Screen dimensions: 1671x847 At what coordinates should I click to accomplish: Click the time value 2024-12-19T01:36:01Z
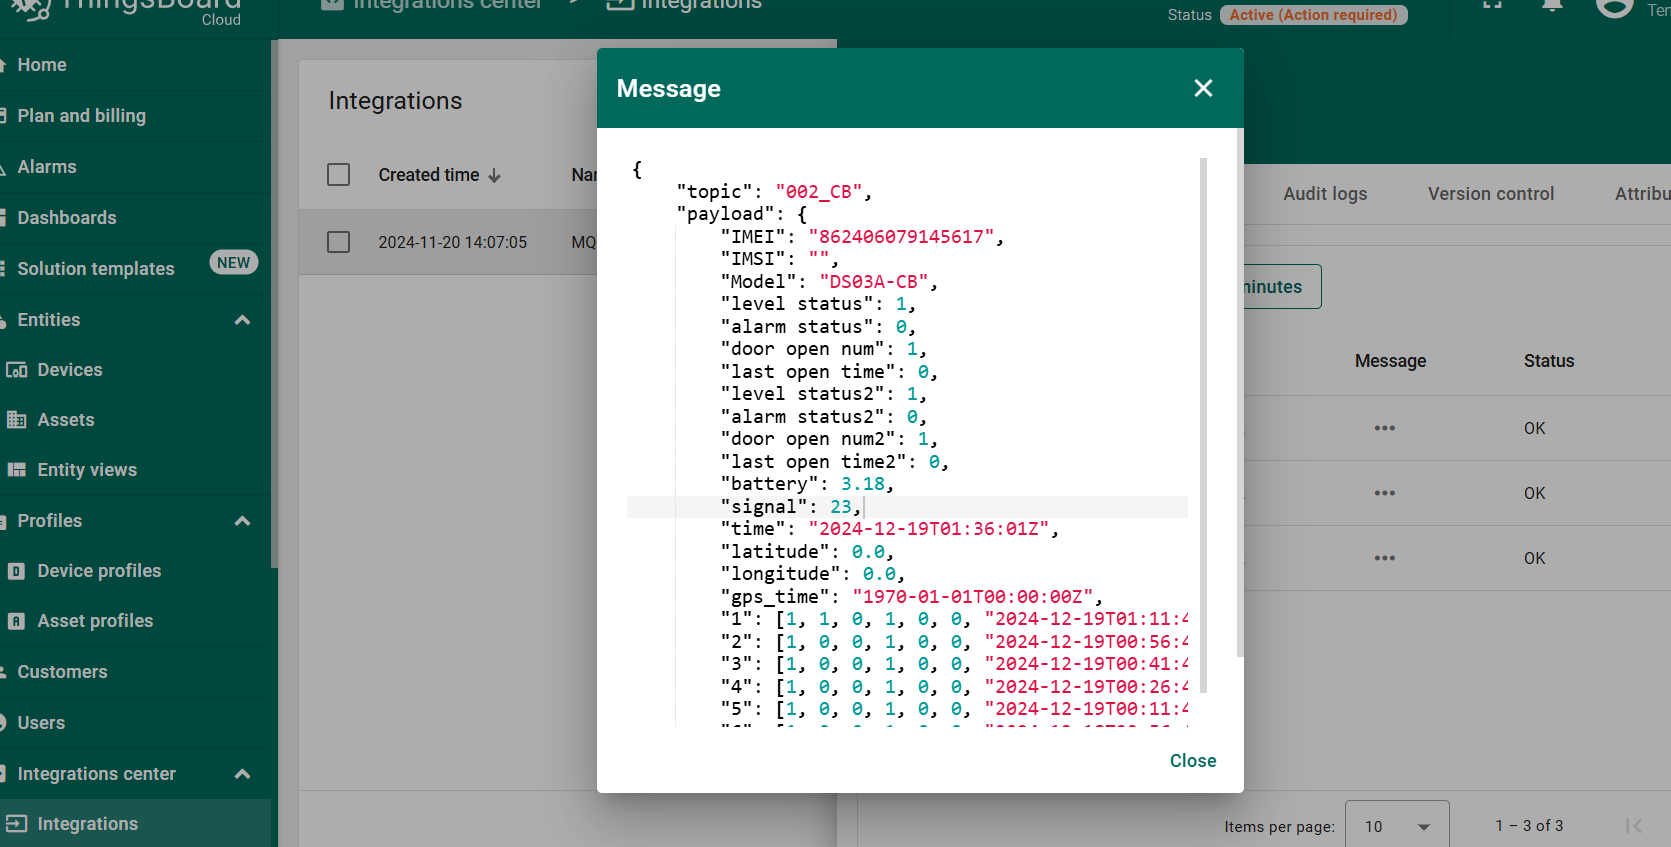pos(929,529)
